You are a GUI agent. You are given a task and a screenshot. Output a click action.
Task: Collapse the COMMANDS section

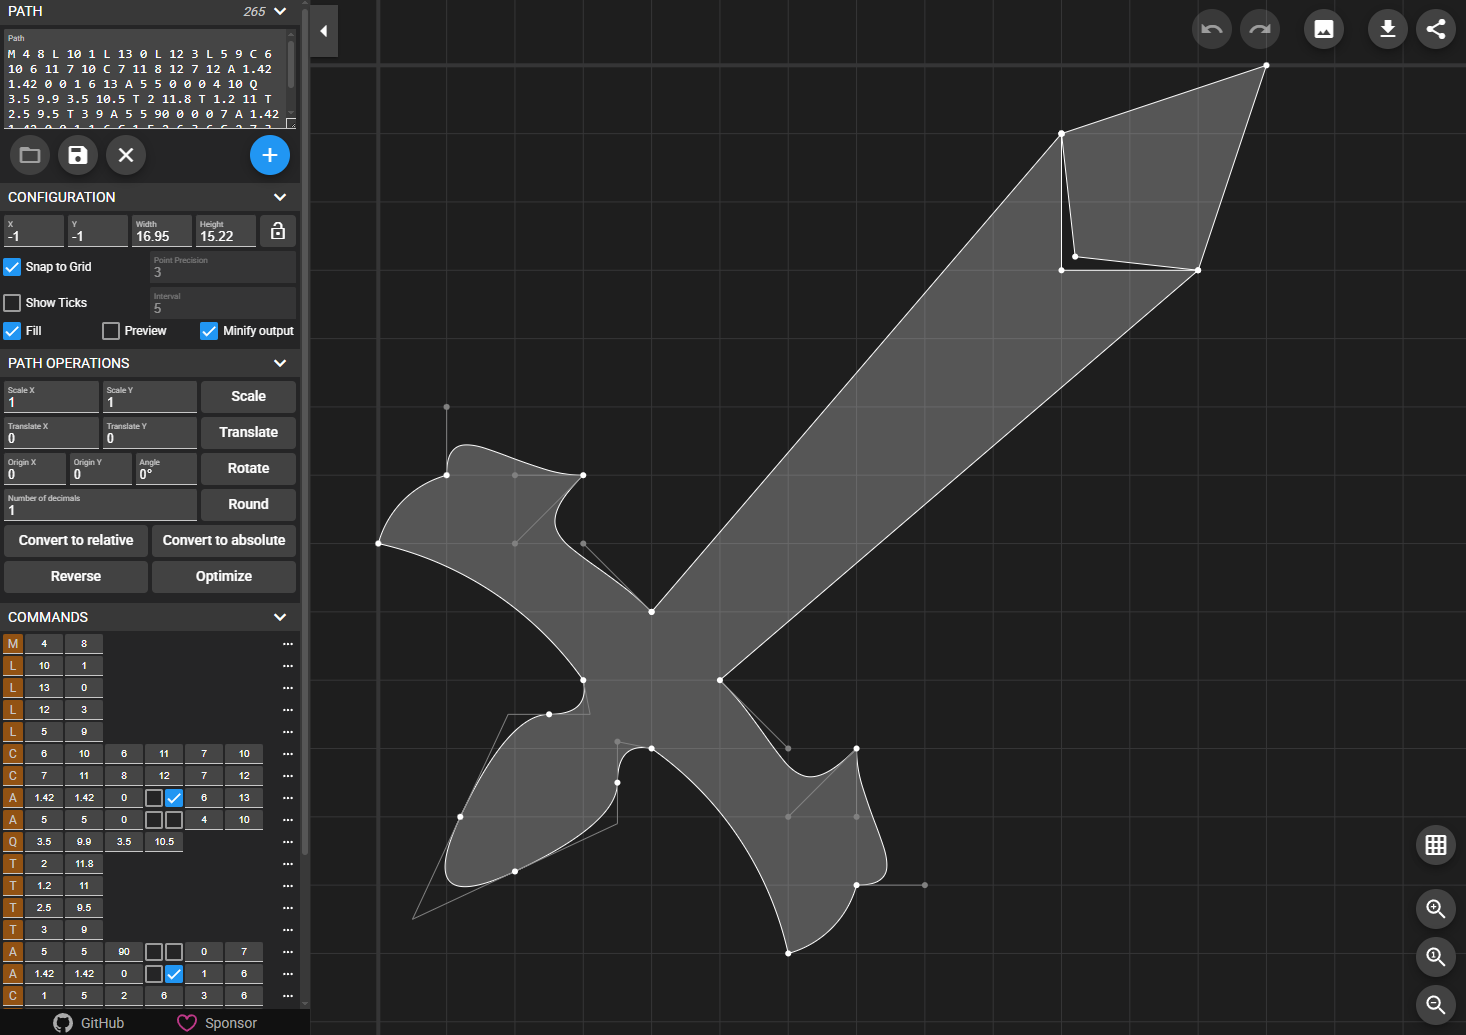pyautogui.click(x=280, y=617)
